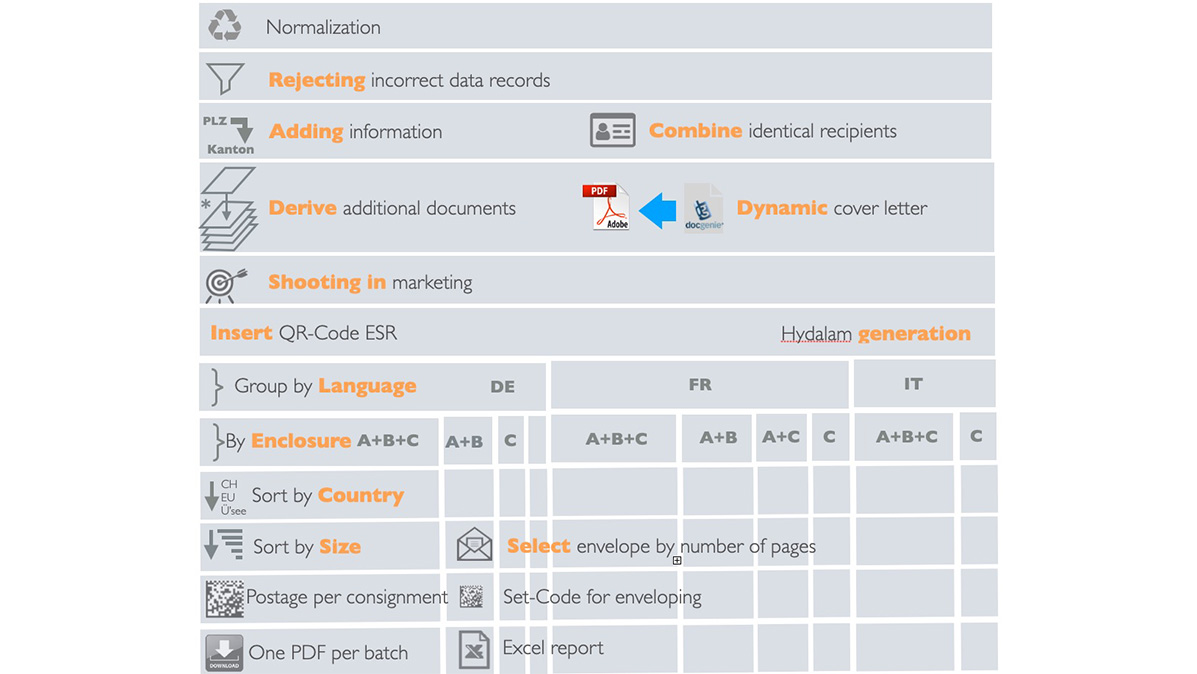Image resolution: width=1197 pixels, height=674 pixels.
Task: Select the FR language header
Action: (700, 384)
